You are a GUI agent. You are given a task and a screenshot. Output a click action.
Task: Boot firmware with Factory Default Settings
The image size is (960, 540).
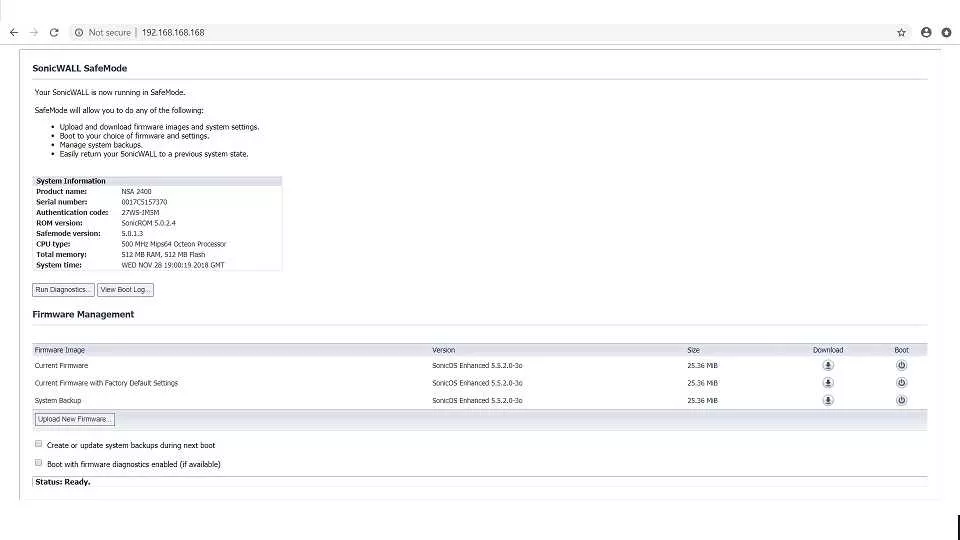tap(901, 383)
